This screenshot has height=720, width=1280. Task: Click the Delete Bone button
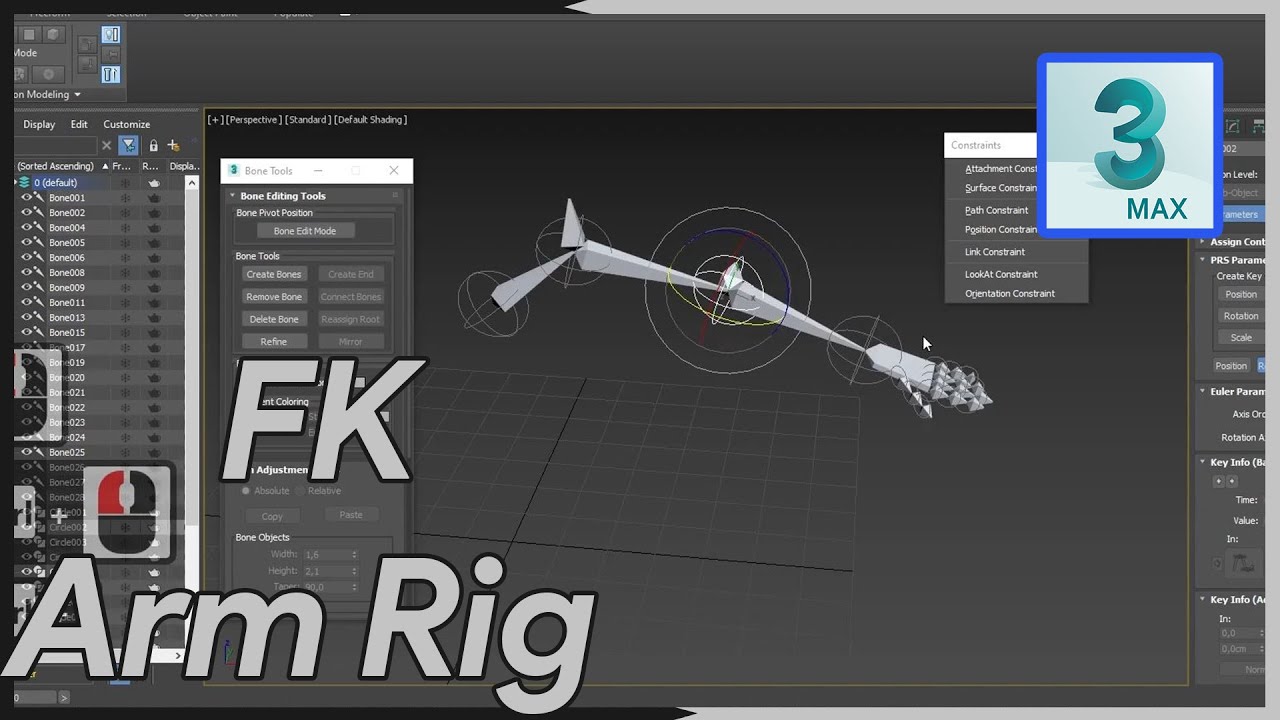[x=274, y=319]
